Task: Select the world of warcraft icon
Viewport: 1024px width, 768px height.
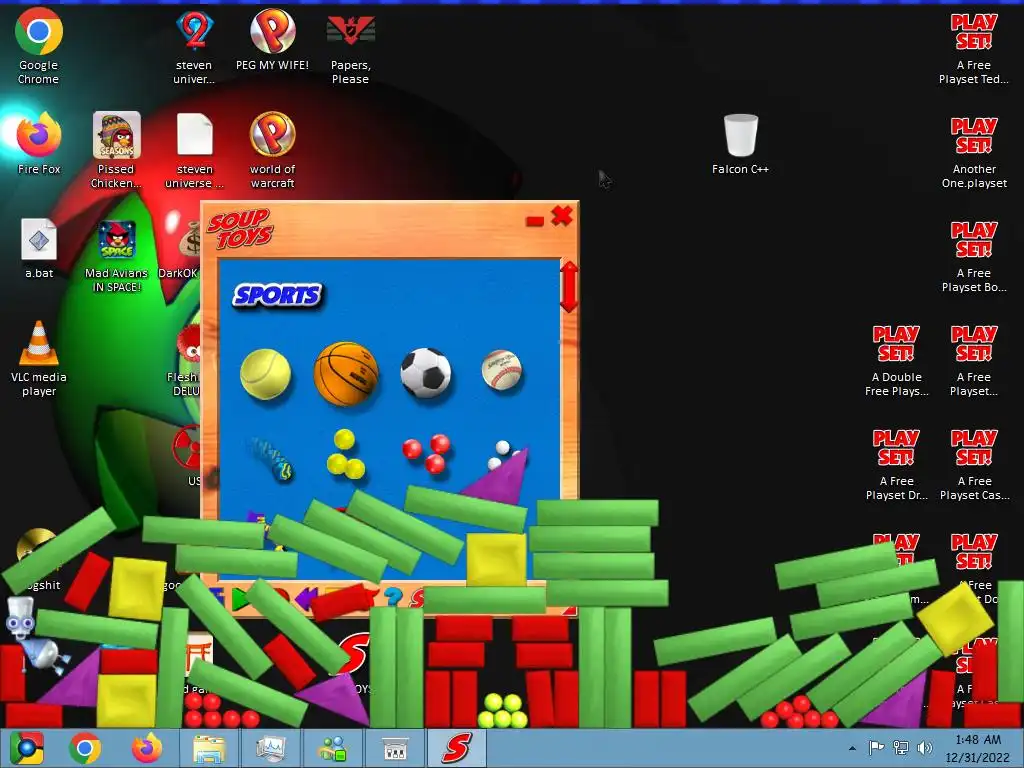Action: coord(272,150)
